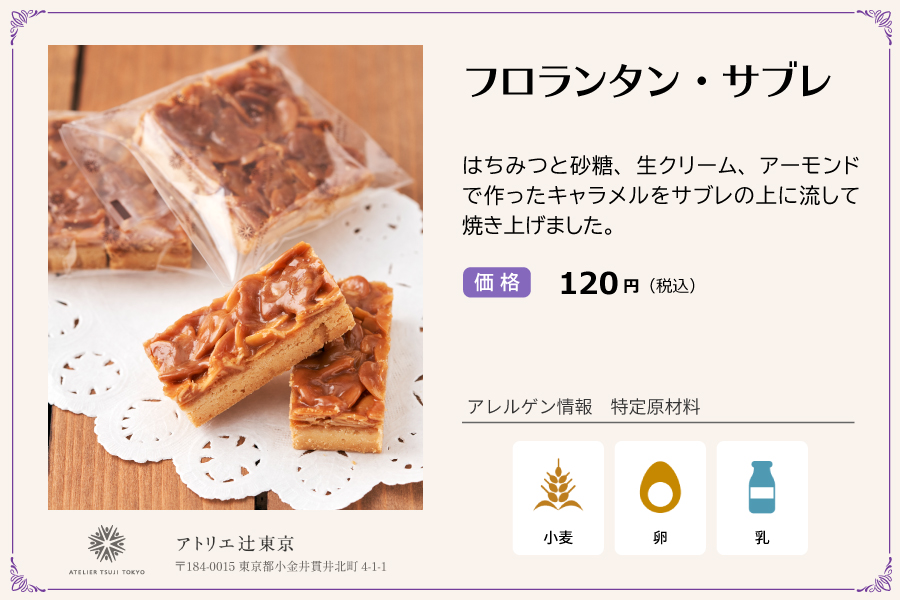900x600 pixels.
Task: Click the product description paragraph
Action: [x=661, y=195]
